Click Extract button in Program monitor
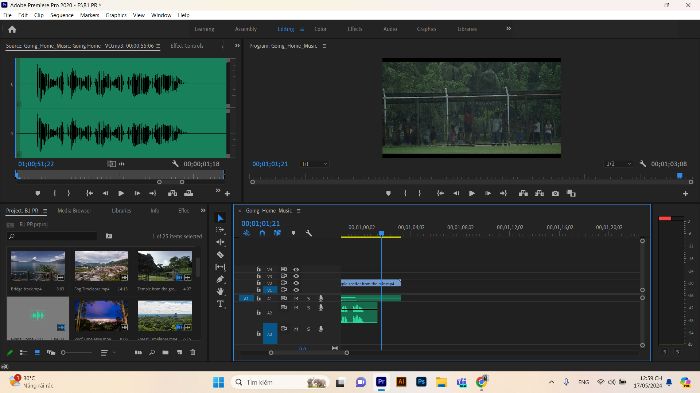 click(539, 193)
